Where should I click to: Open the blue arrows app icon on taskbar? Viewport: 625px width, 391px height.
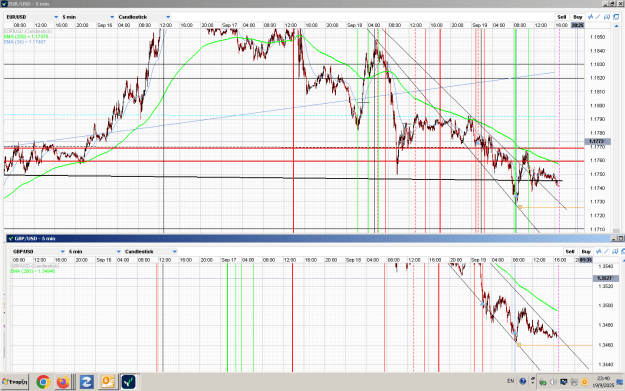[x=86, y=382]
